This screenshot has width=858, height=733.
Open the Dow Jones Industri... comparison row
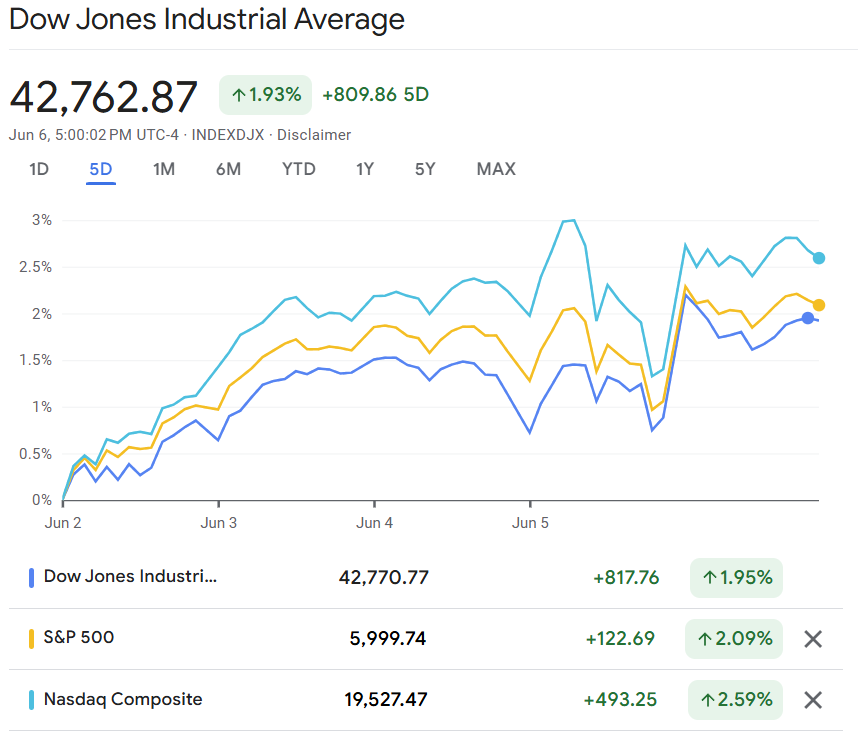[x=426, y=578]
